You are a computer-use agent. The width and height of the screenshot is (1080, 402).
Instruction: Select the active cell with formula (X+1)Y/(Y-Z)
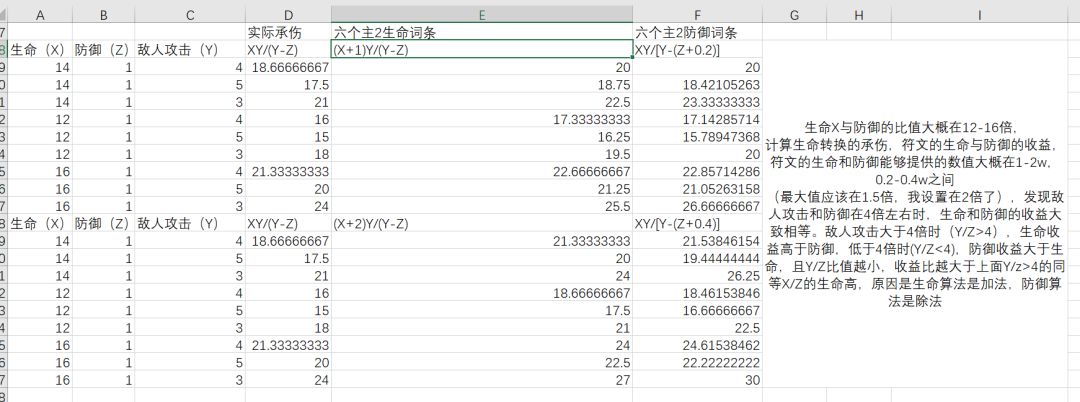point(481,50)
